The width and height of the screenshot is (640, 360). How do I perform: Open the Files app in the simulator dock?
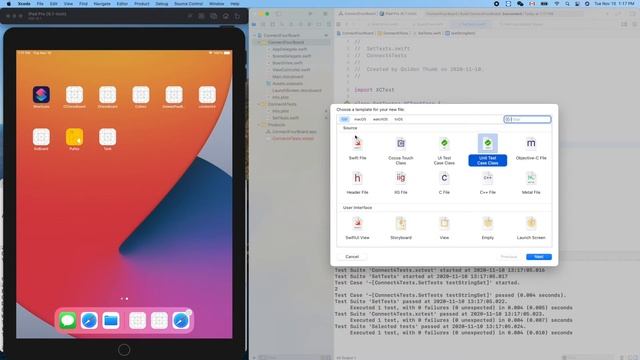coord(111,320)
